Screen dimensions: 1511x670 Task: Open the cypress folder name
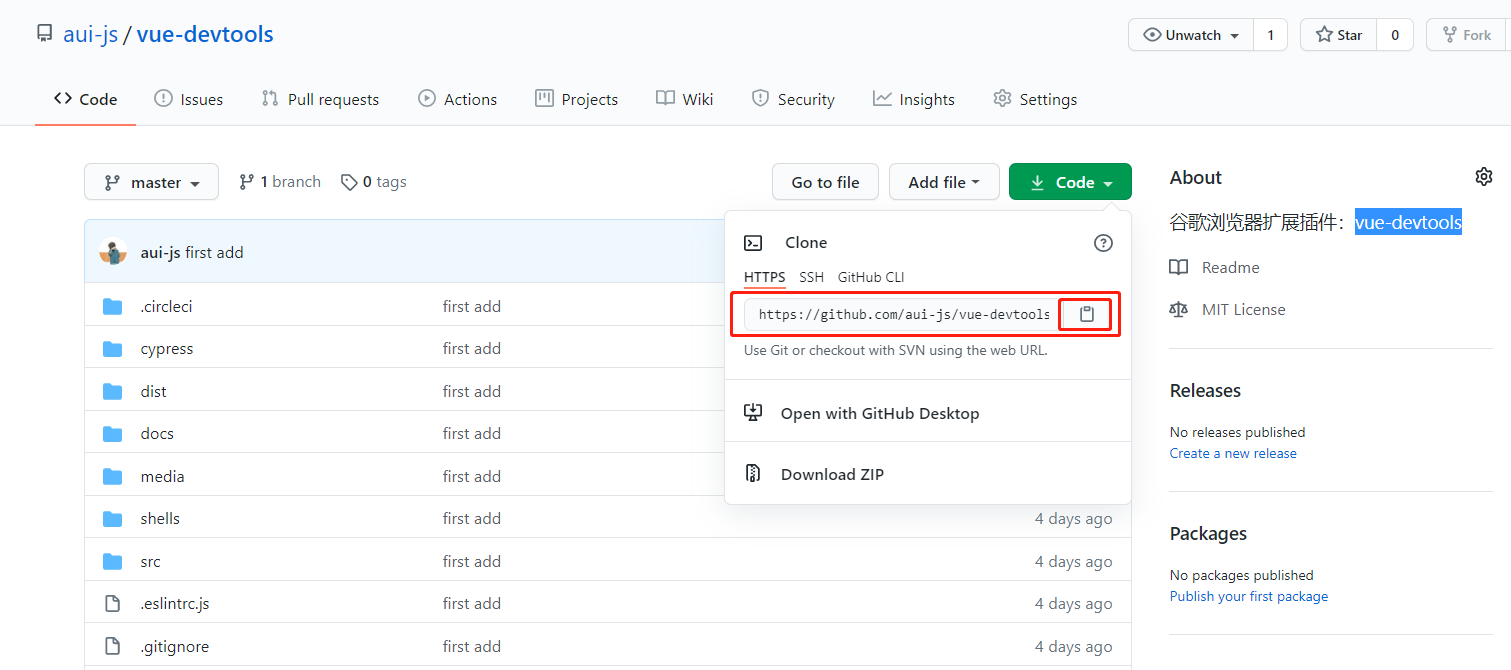[x=167, y=349]
